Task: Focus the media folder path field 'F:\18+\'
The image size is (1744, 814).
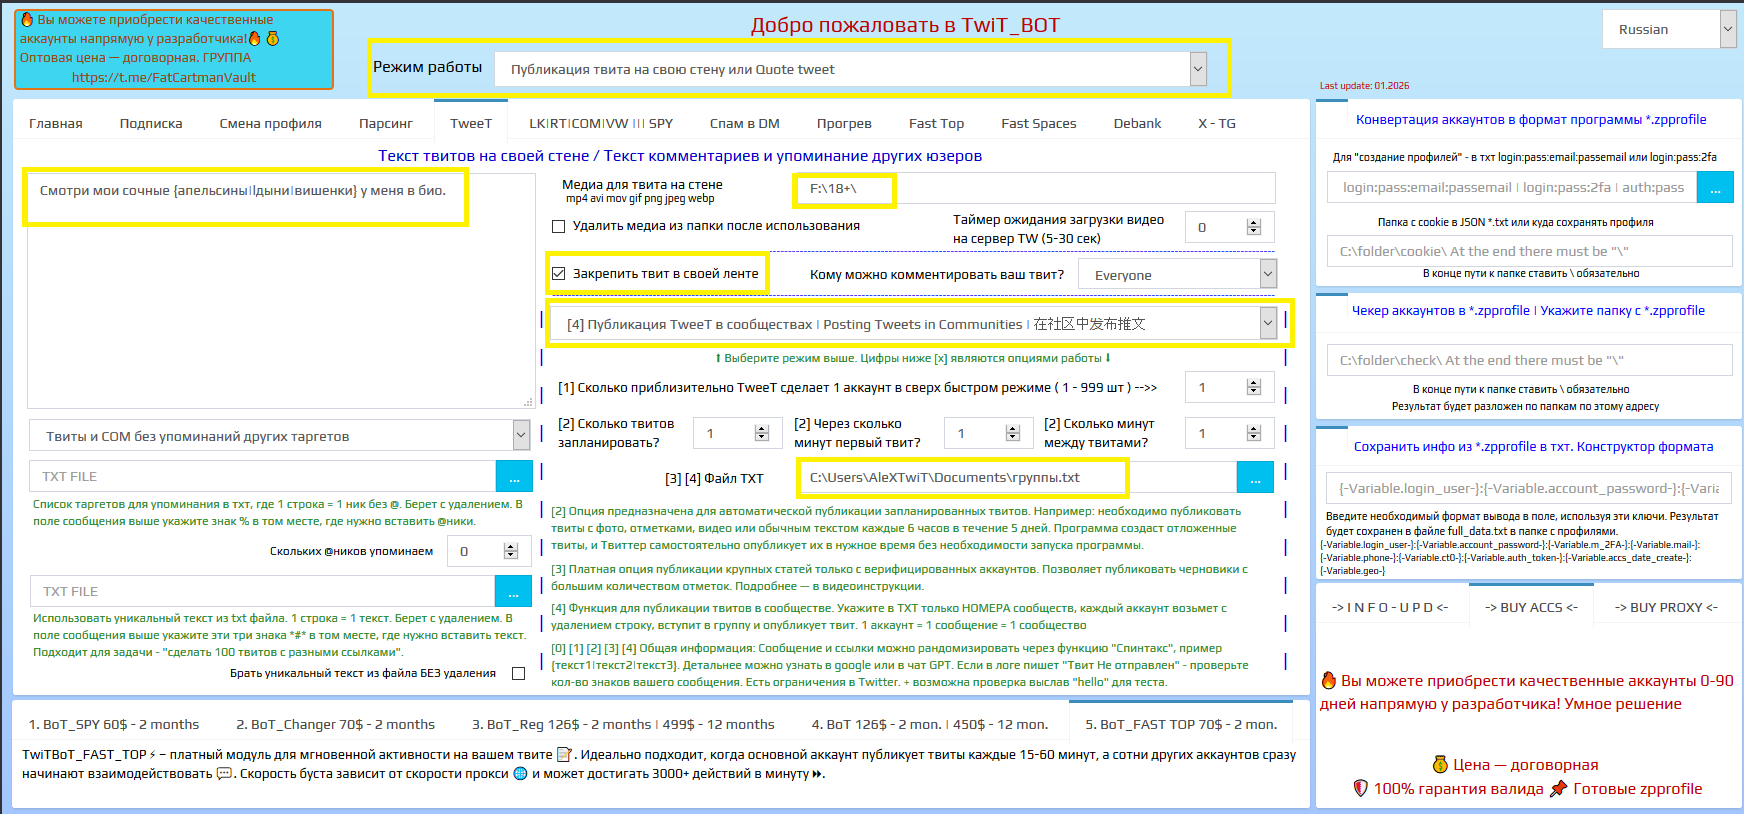Action: (1035, 188)
